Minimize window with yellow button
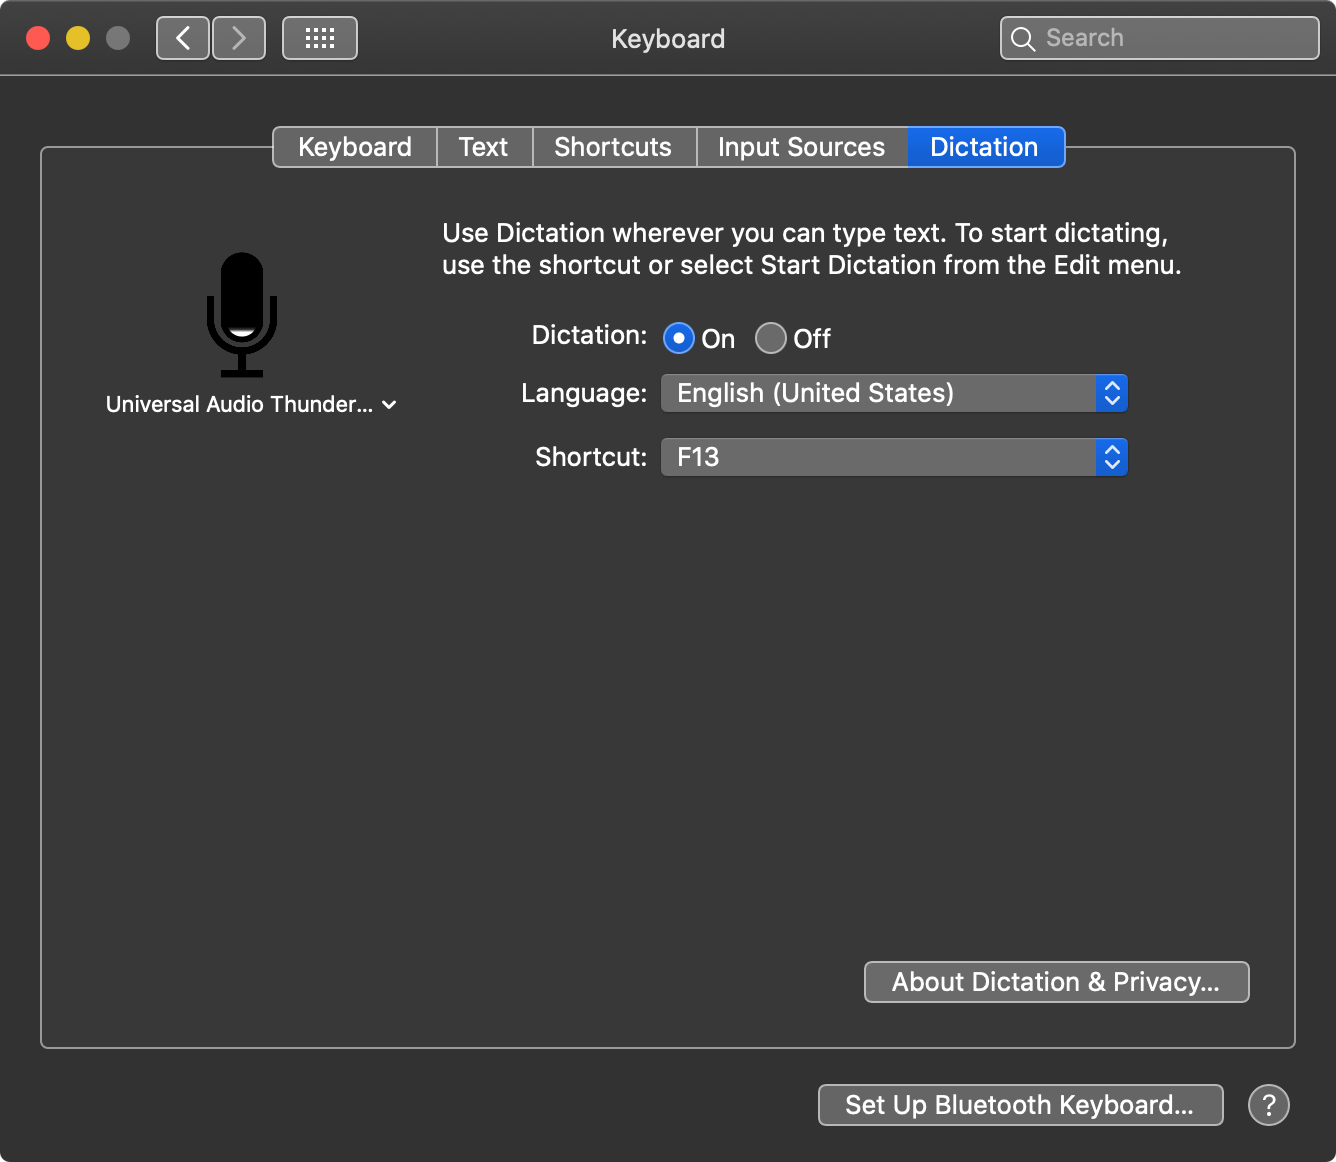 coord(78,39)
